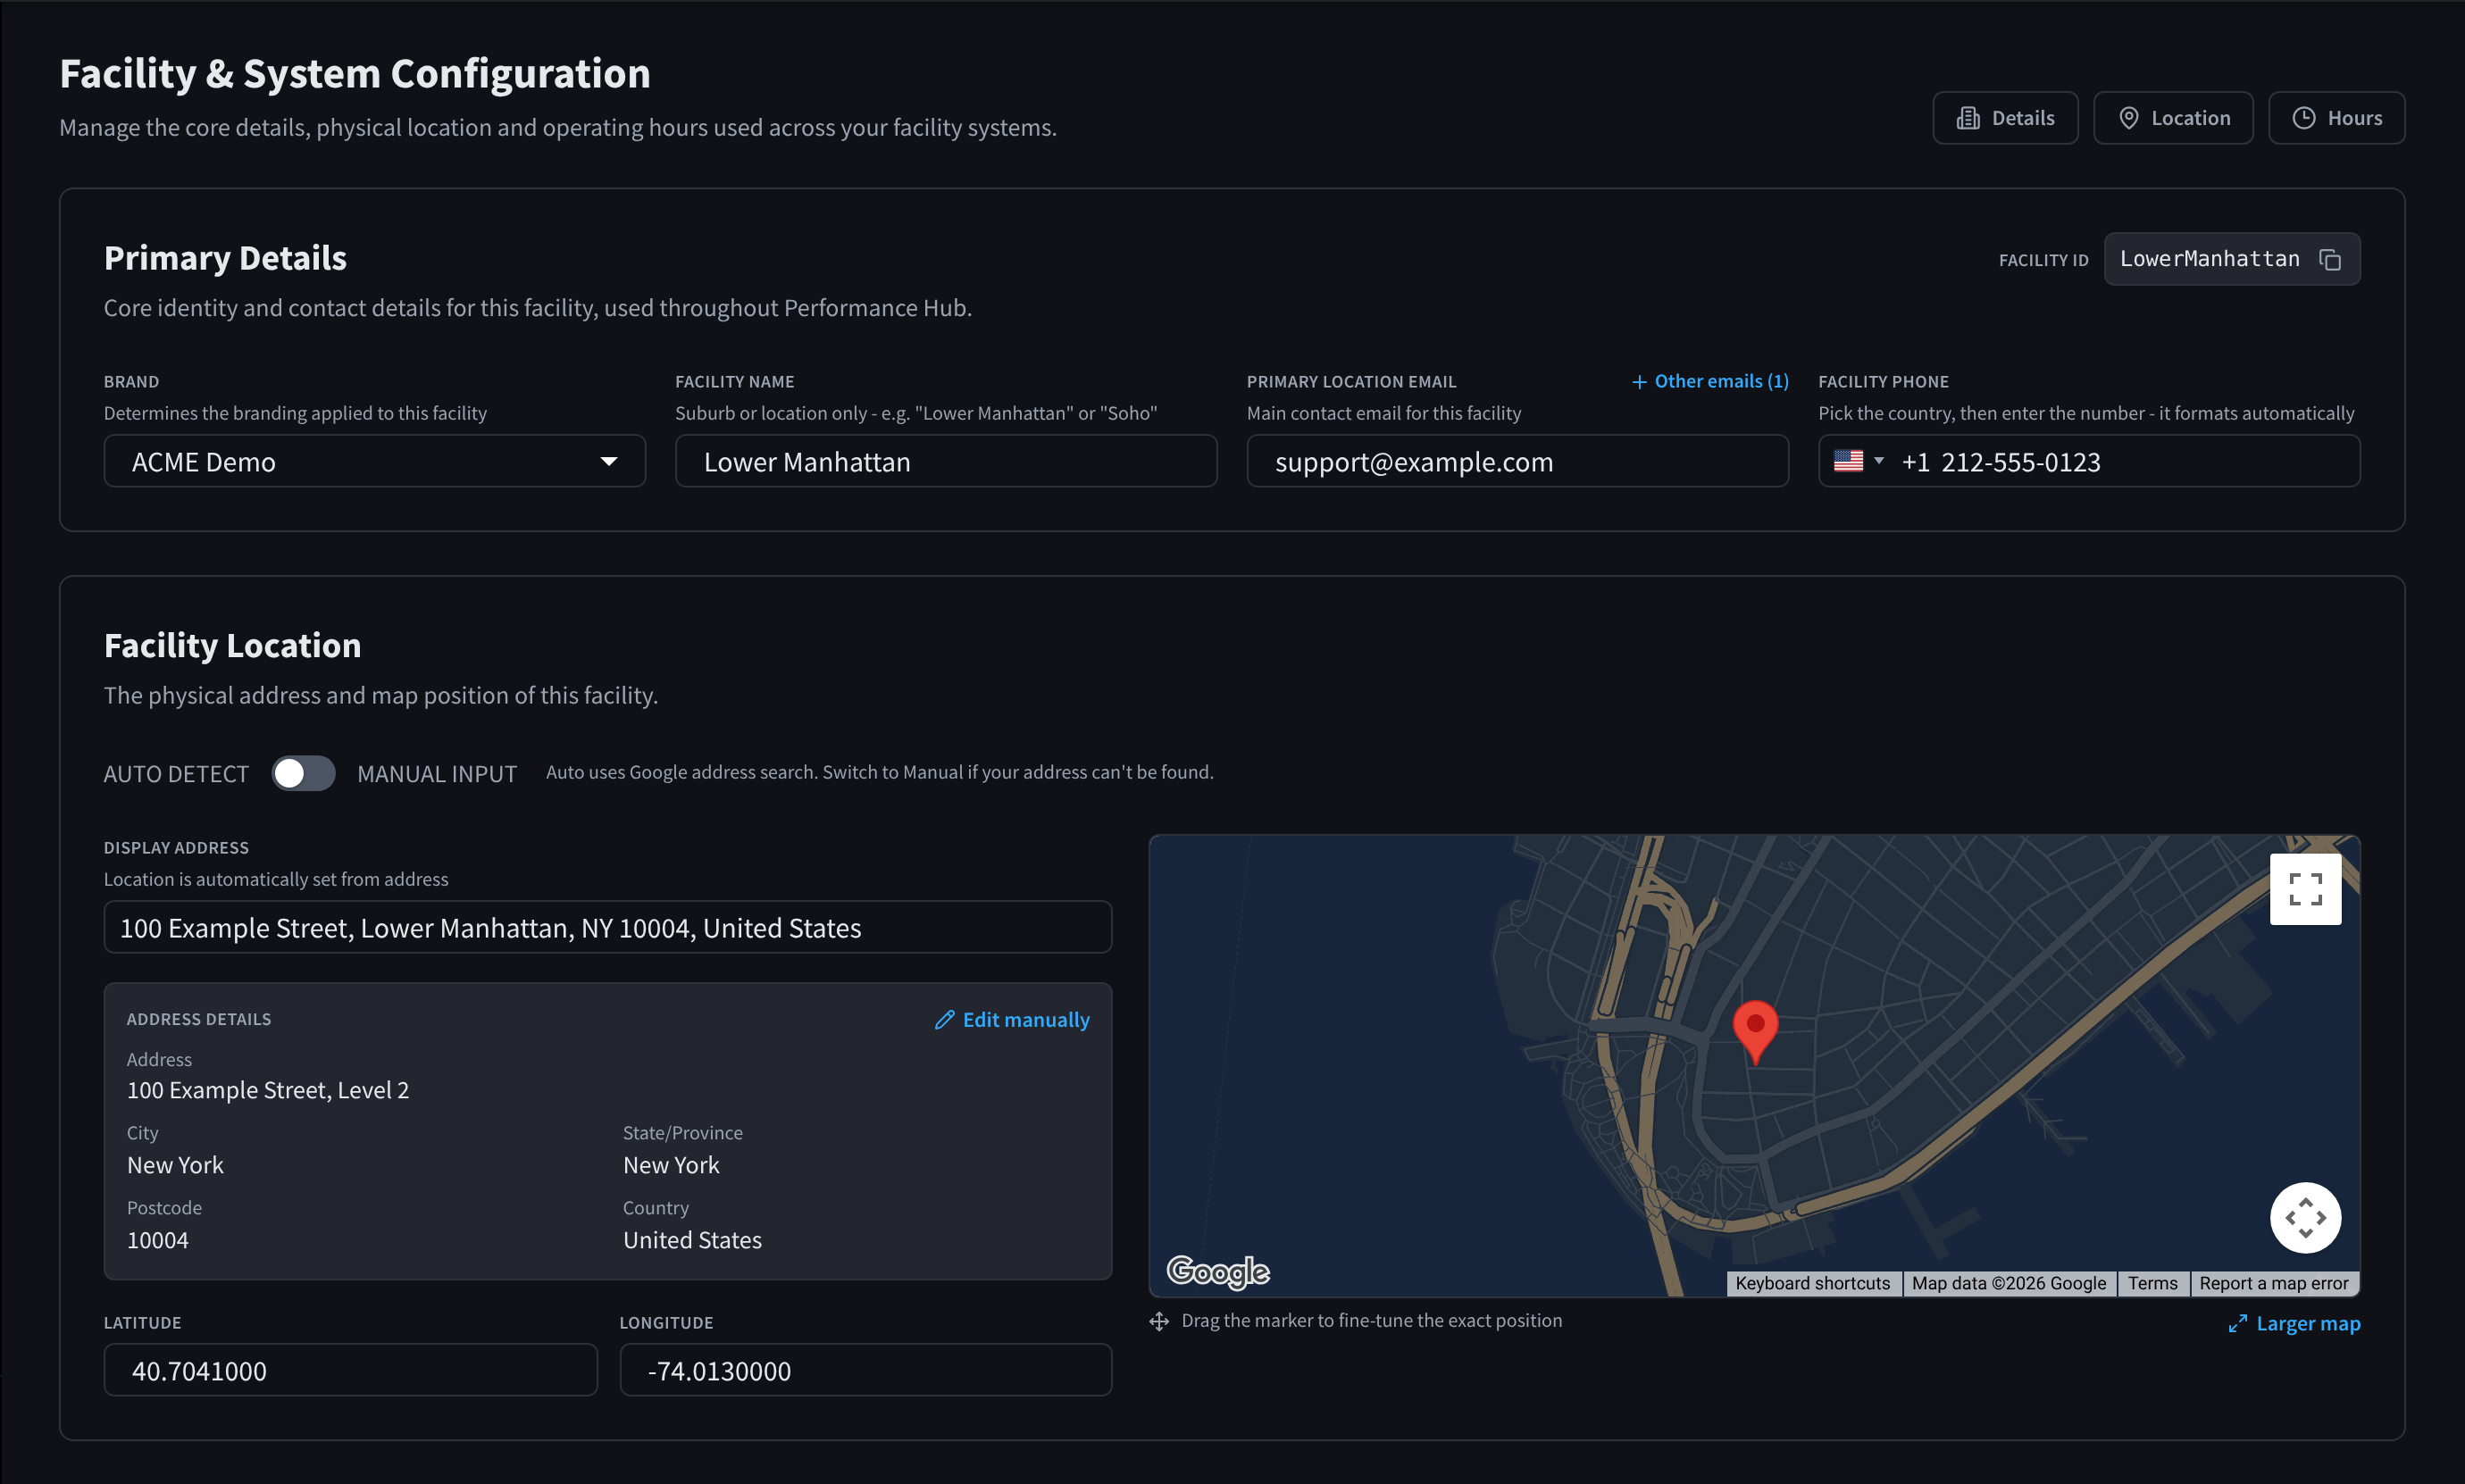Click the red map marker pin
The height and width of the screenshot is (1484, 2465).
1755,1032
